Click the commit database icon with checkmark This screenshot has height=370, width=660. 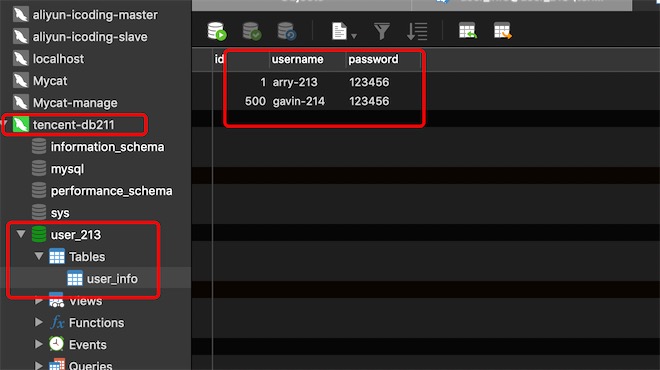pos(252,31)
